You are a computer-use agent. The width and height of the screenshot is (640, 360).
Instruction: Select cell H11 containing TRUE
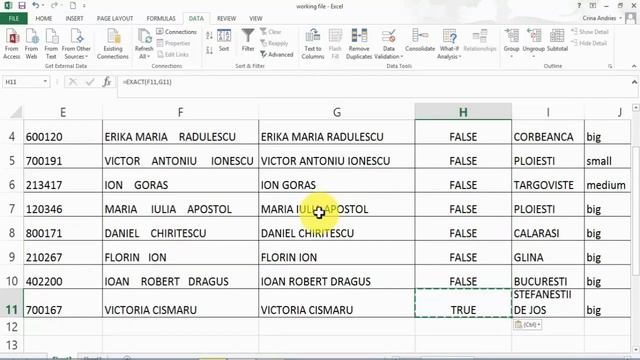pos(463,303)
